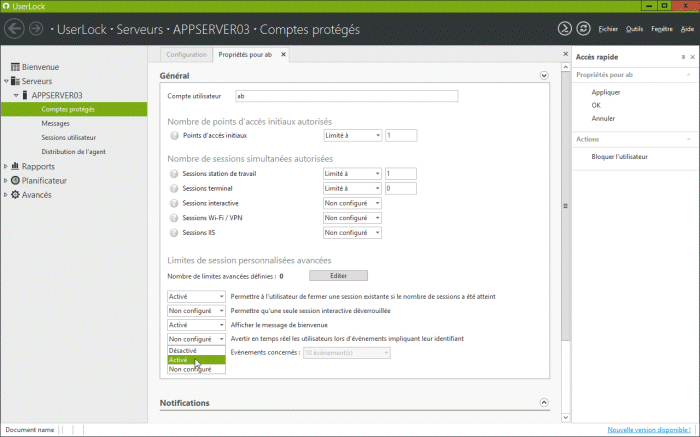Open dropdown for Afficher le message de bienvenue
The height and width of the screenshot is (437, 700).
(x=196, y=325)
